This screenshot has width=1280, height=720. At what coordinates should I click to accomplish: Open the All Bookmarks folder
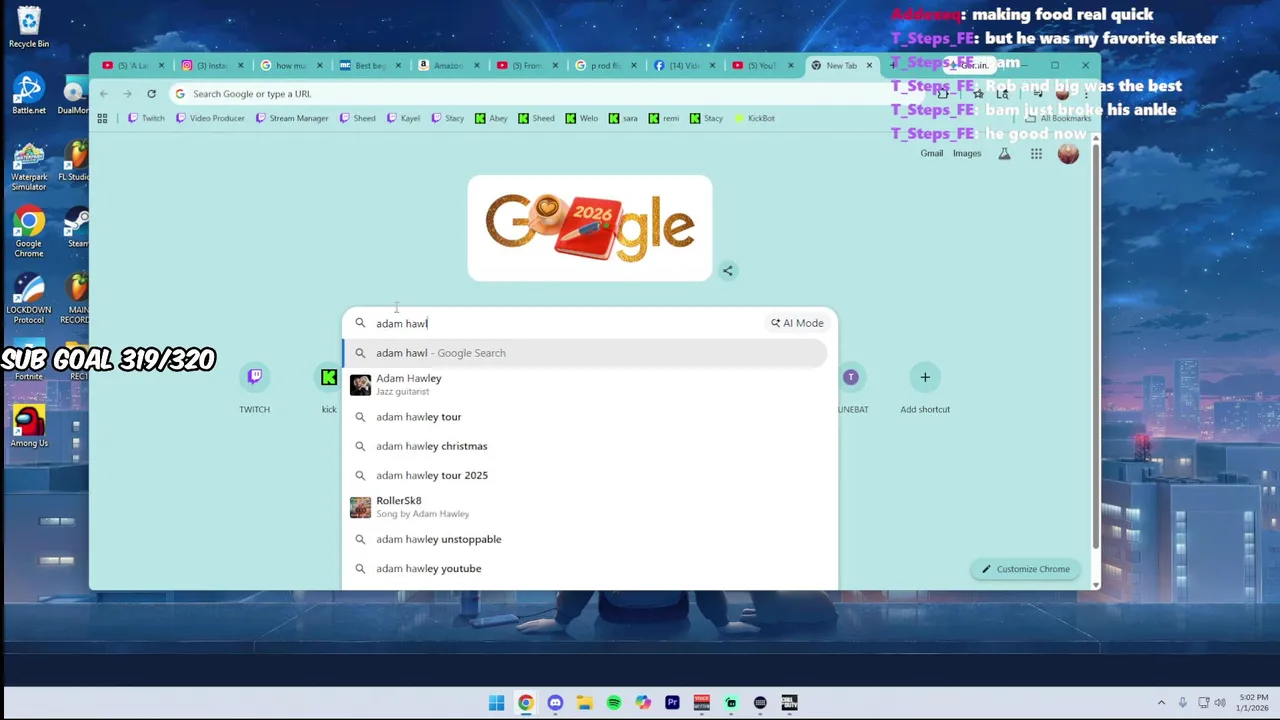coord(1058,118)
